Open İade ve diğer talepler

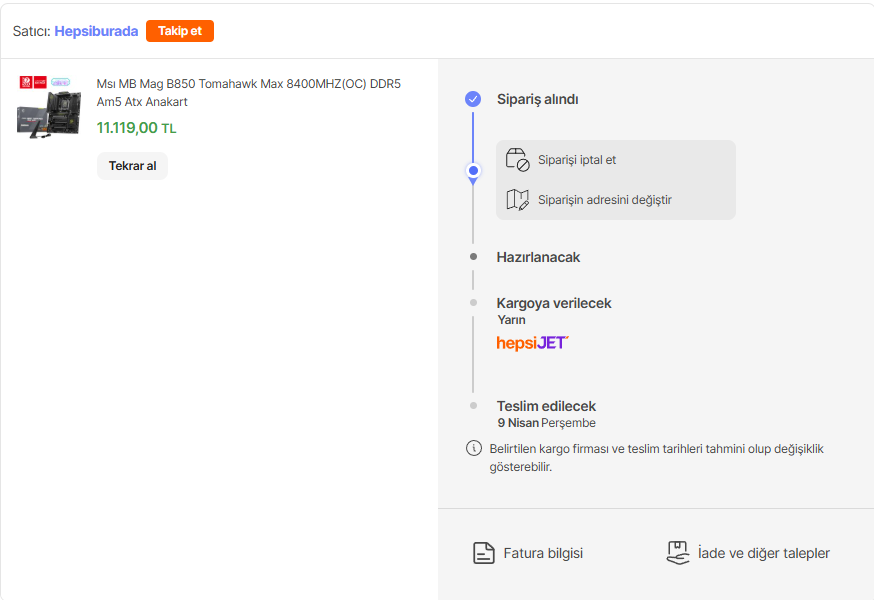[764, 553]
